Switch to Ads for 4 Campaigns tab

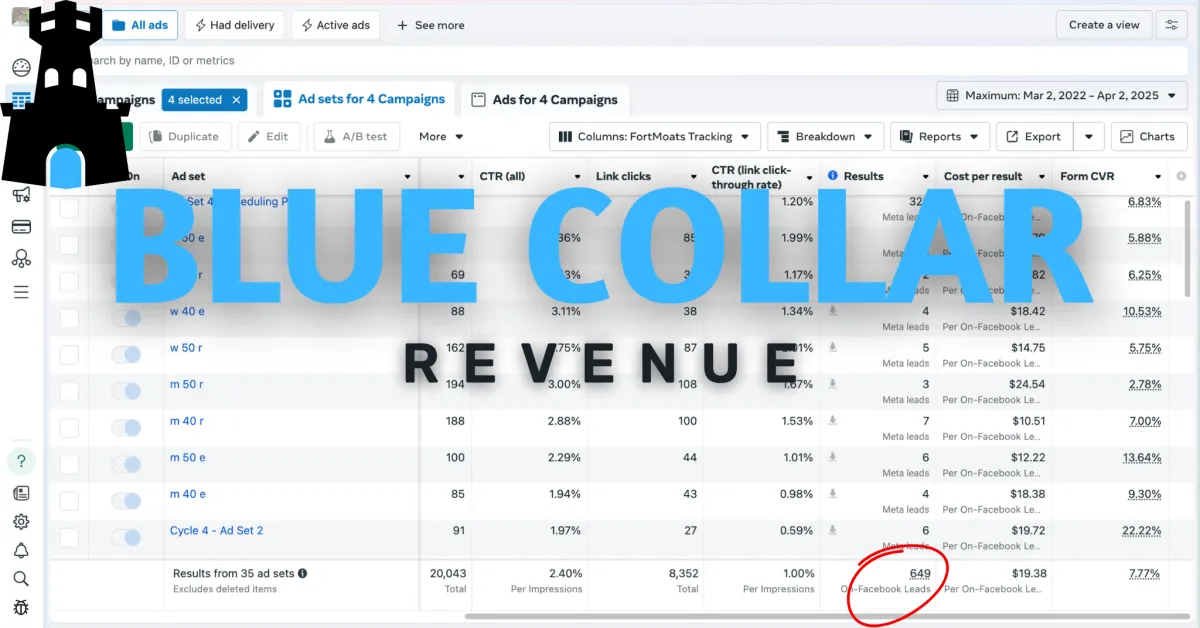pyautogui.click(x=545, y=99)
